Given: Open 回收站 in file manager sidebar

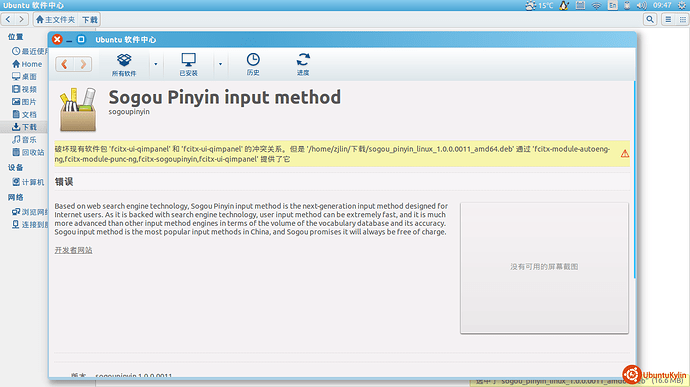Looking at the screenshot, I should click(28, 152).
